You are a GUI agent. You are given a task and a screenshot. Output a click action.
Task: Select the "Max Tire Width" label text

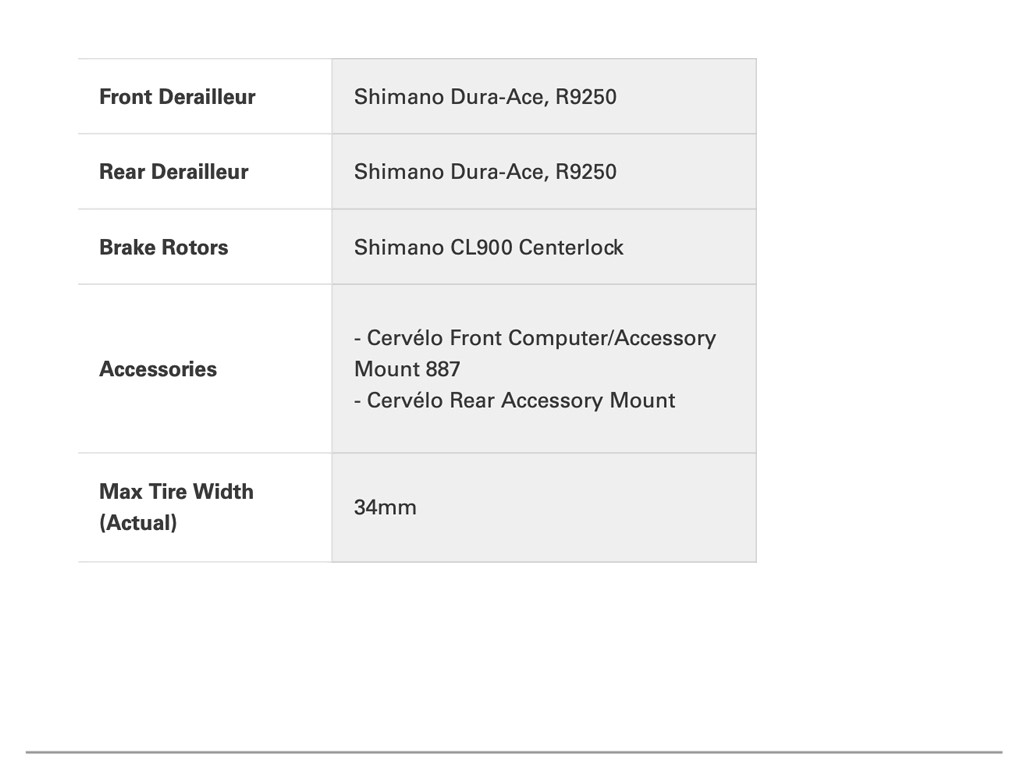176,492
